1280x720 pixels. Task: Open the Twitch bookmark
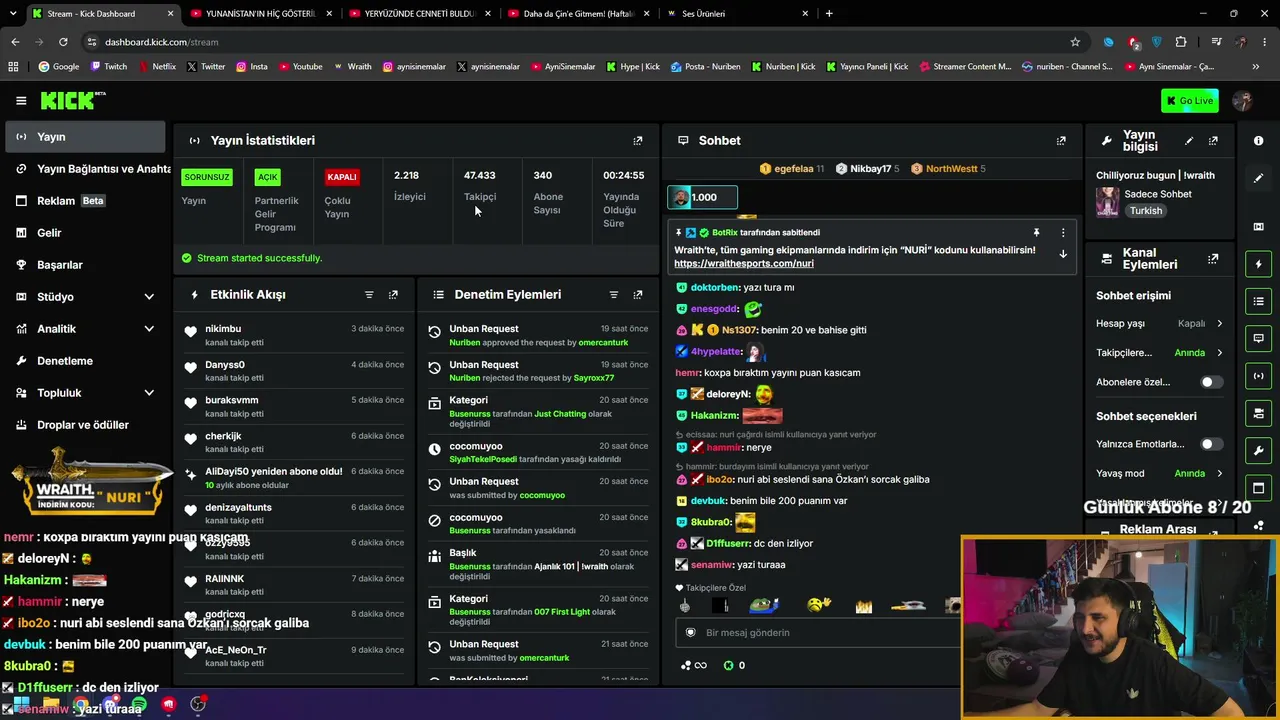(109, 67)
